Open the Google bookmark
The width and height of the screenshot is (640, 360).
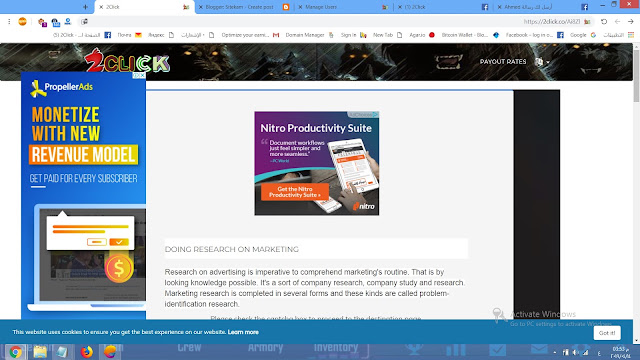[583, 35]
